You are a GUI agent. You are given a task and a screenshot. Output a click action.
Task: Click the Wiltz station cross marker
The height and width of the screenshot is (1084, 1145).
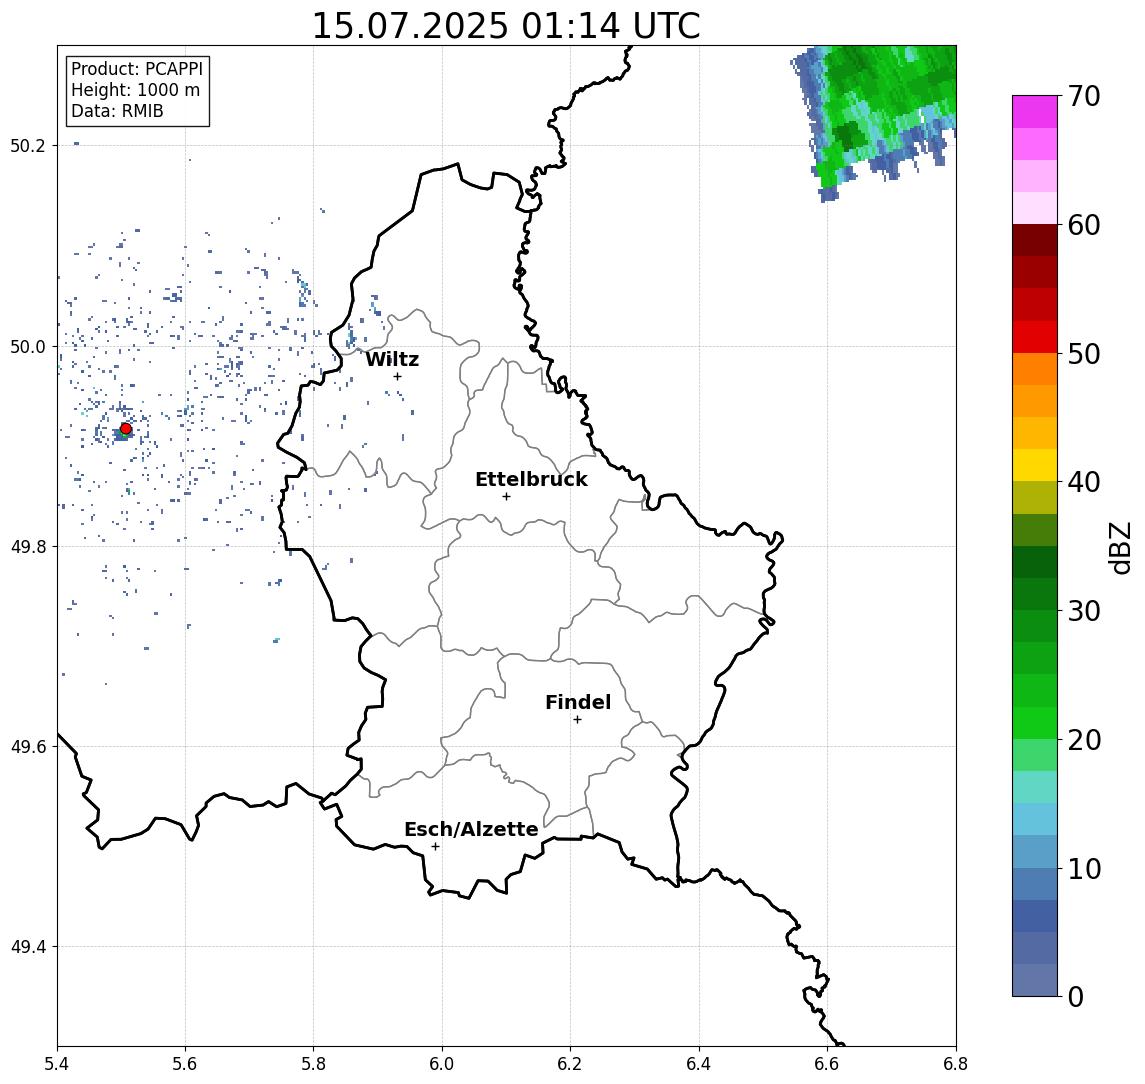[x=397, y=376]
